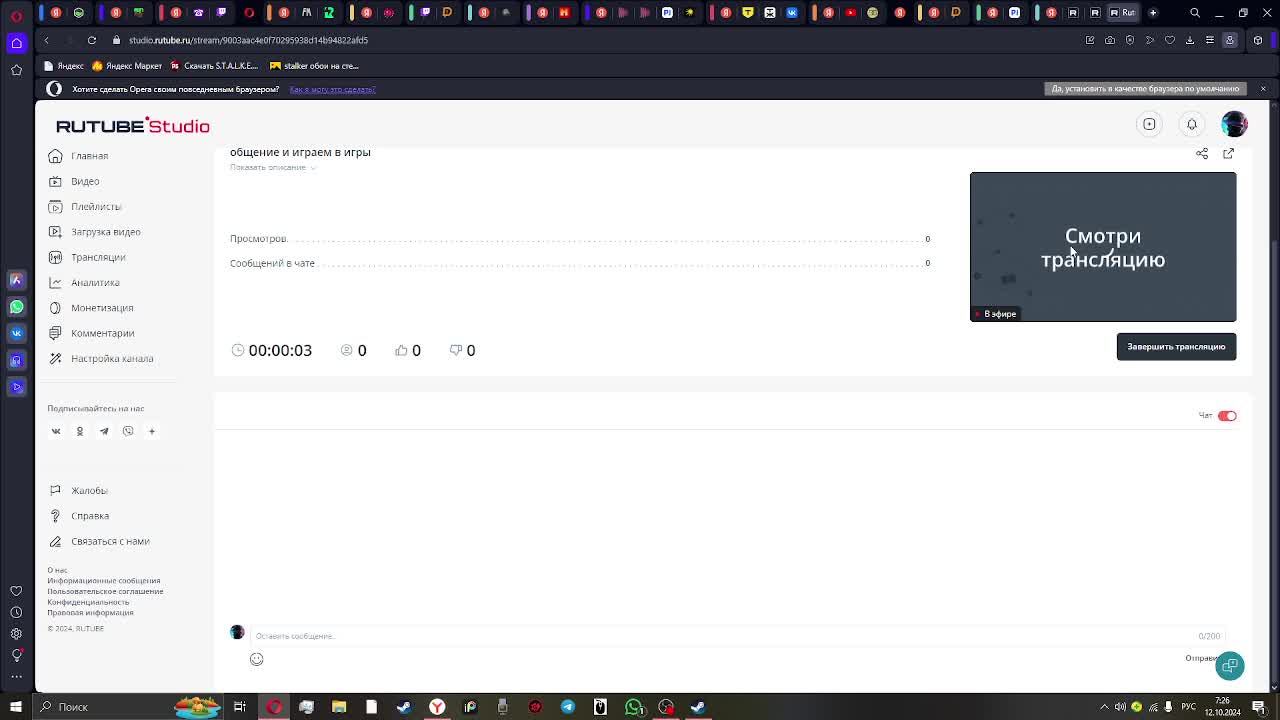The height and width of the screenshot is (720, 1280).
Task: Open the О нас footer link
Action: (57, 570)
